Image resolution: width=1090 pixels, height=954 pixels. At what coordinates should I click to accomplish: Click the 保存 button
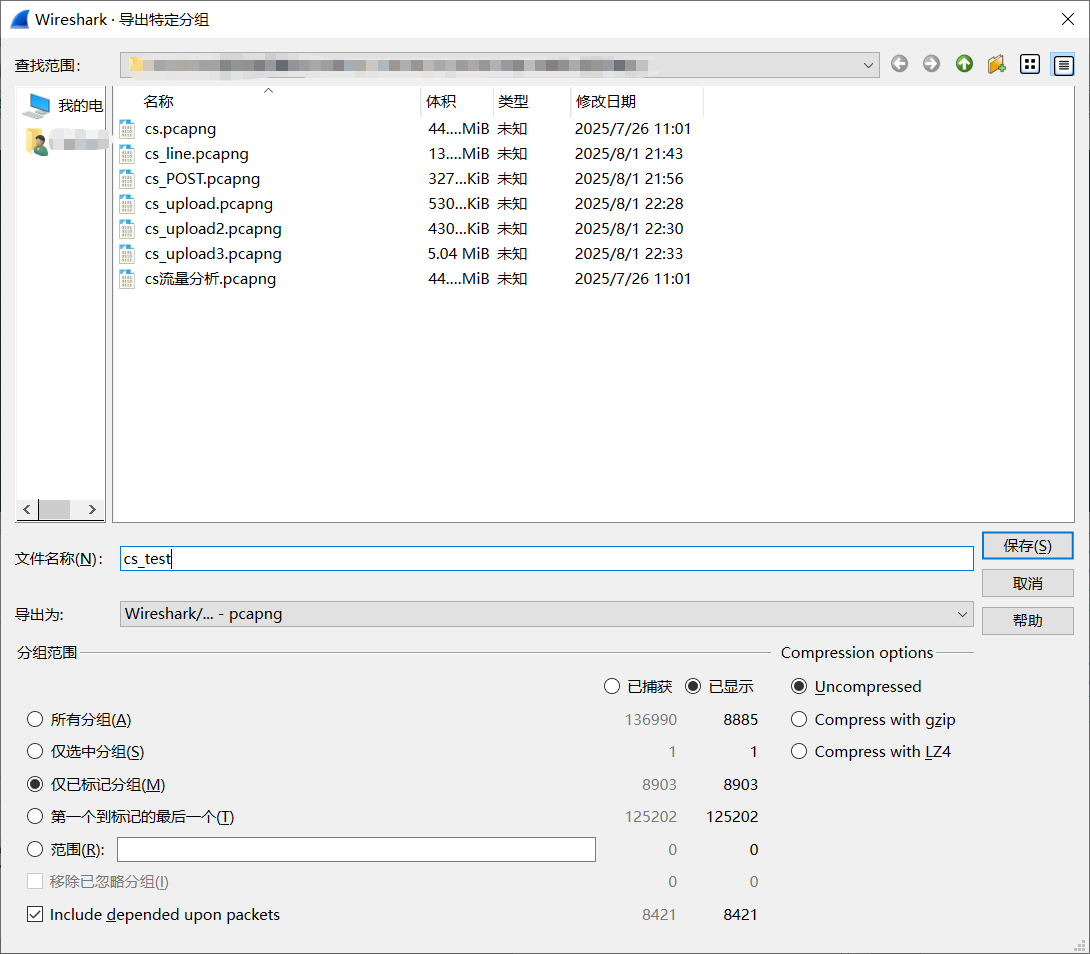(1027, 546)
